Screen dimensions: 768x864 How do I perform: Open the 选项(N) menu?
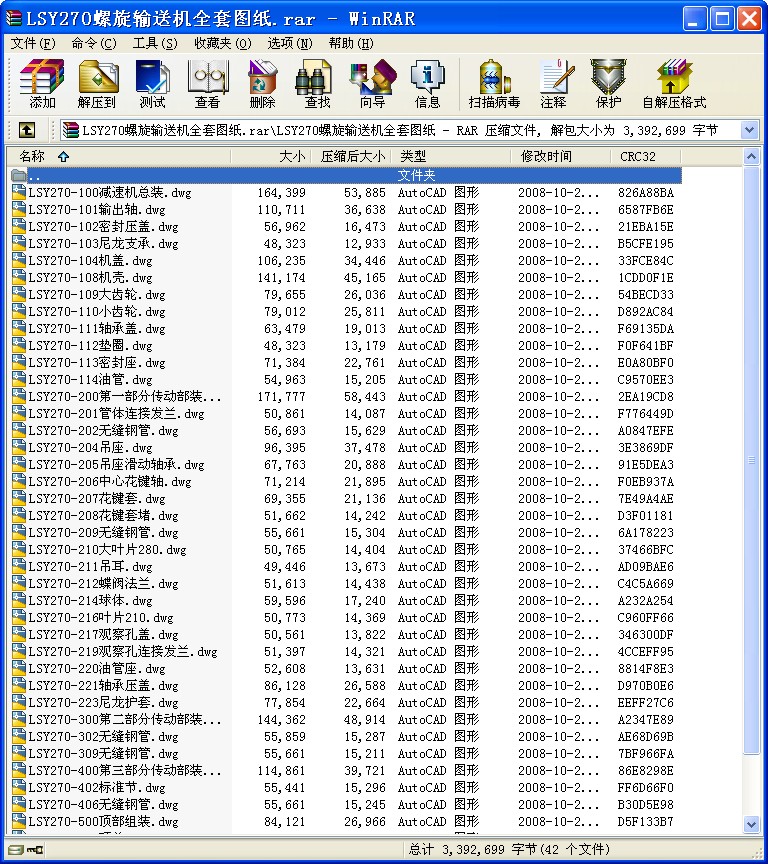pos(290,43)
